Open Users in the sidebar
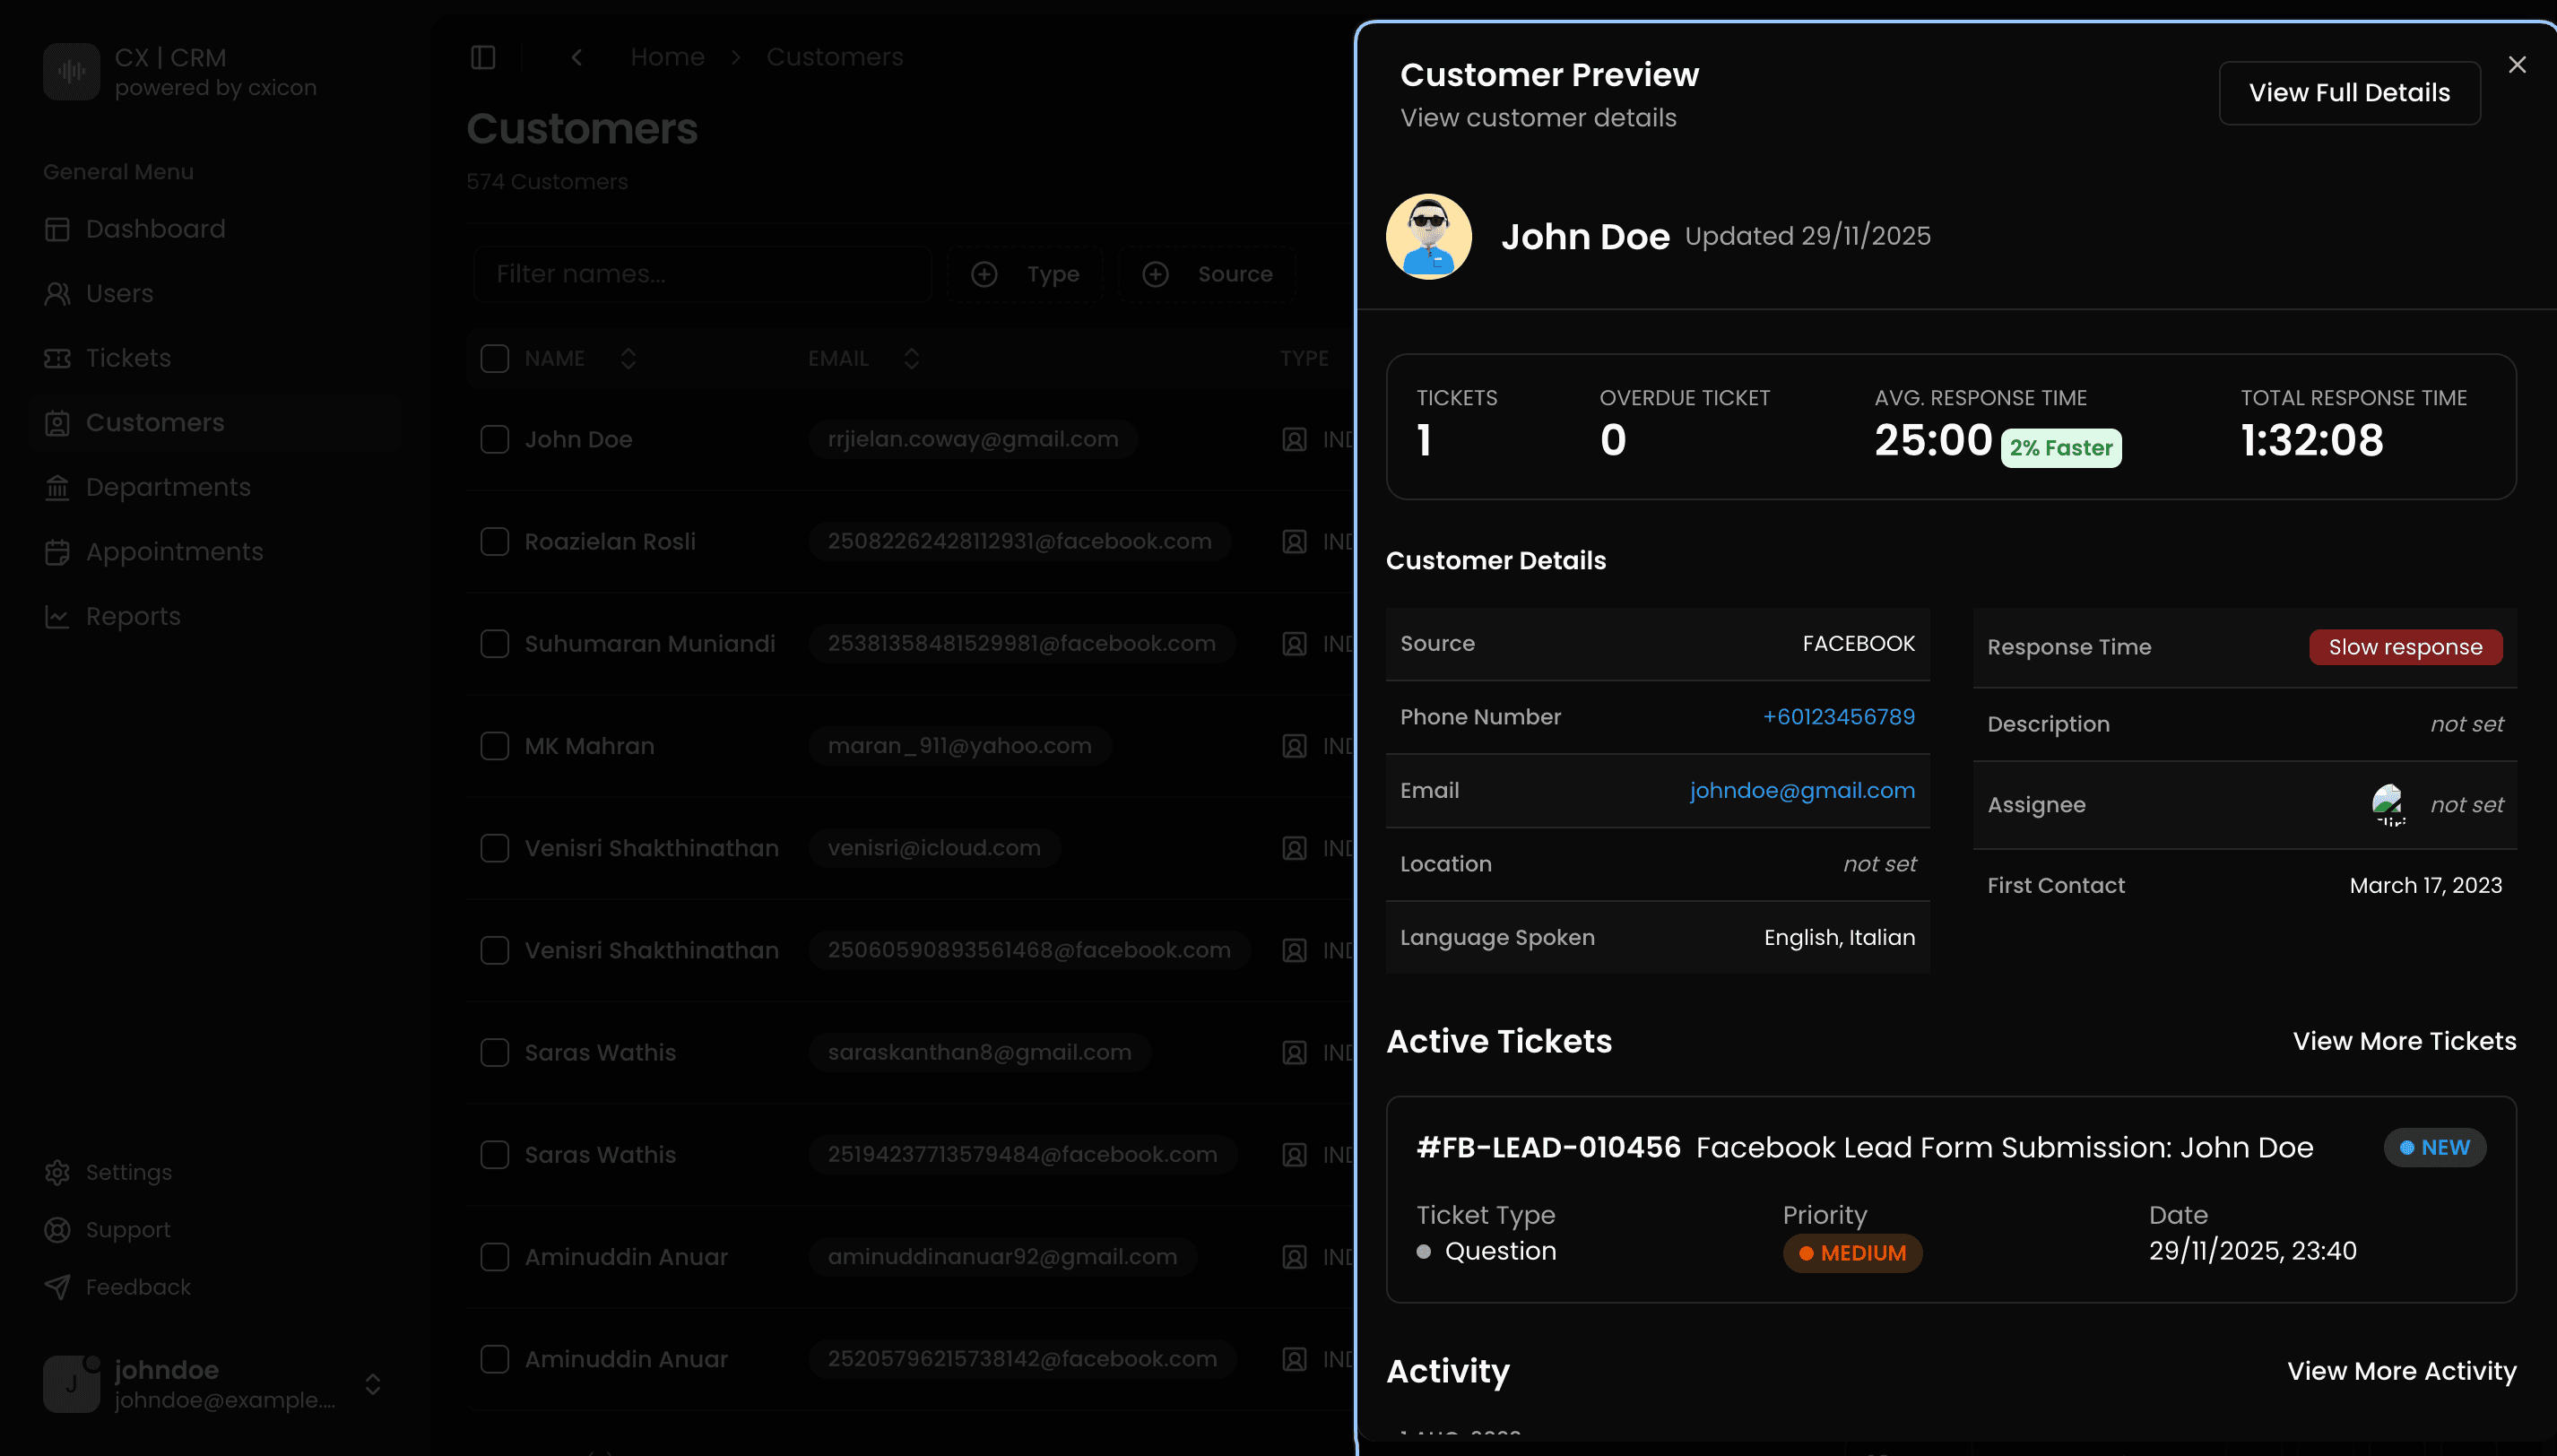Image resolution: width=2557 pixels, height=1456 pixels. [x=215, y=293]
